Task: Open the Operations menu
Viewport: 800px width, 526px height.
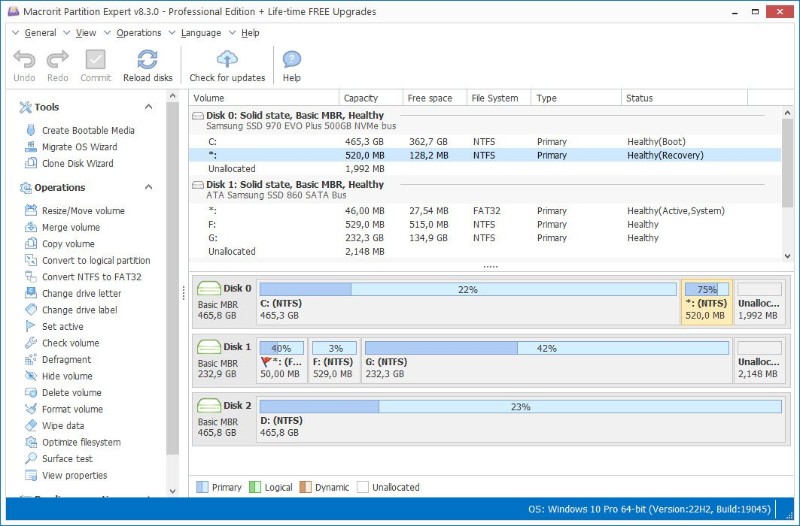Action: click(139, 33)
